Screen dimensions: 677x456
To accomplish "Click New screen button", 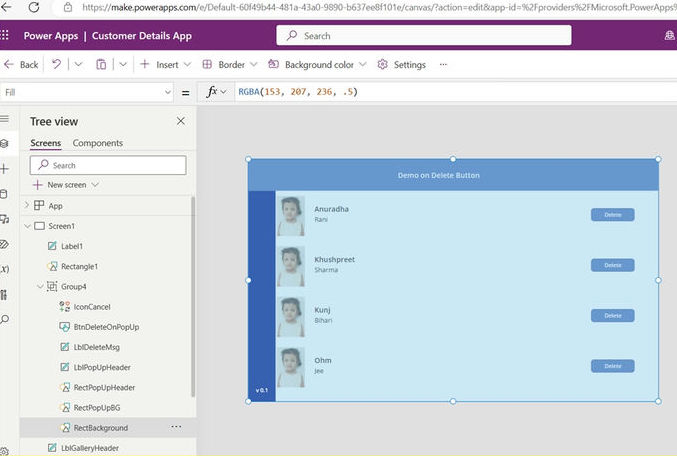I will click(60, 185).
